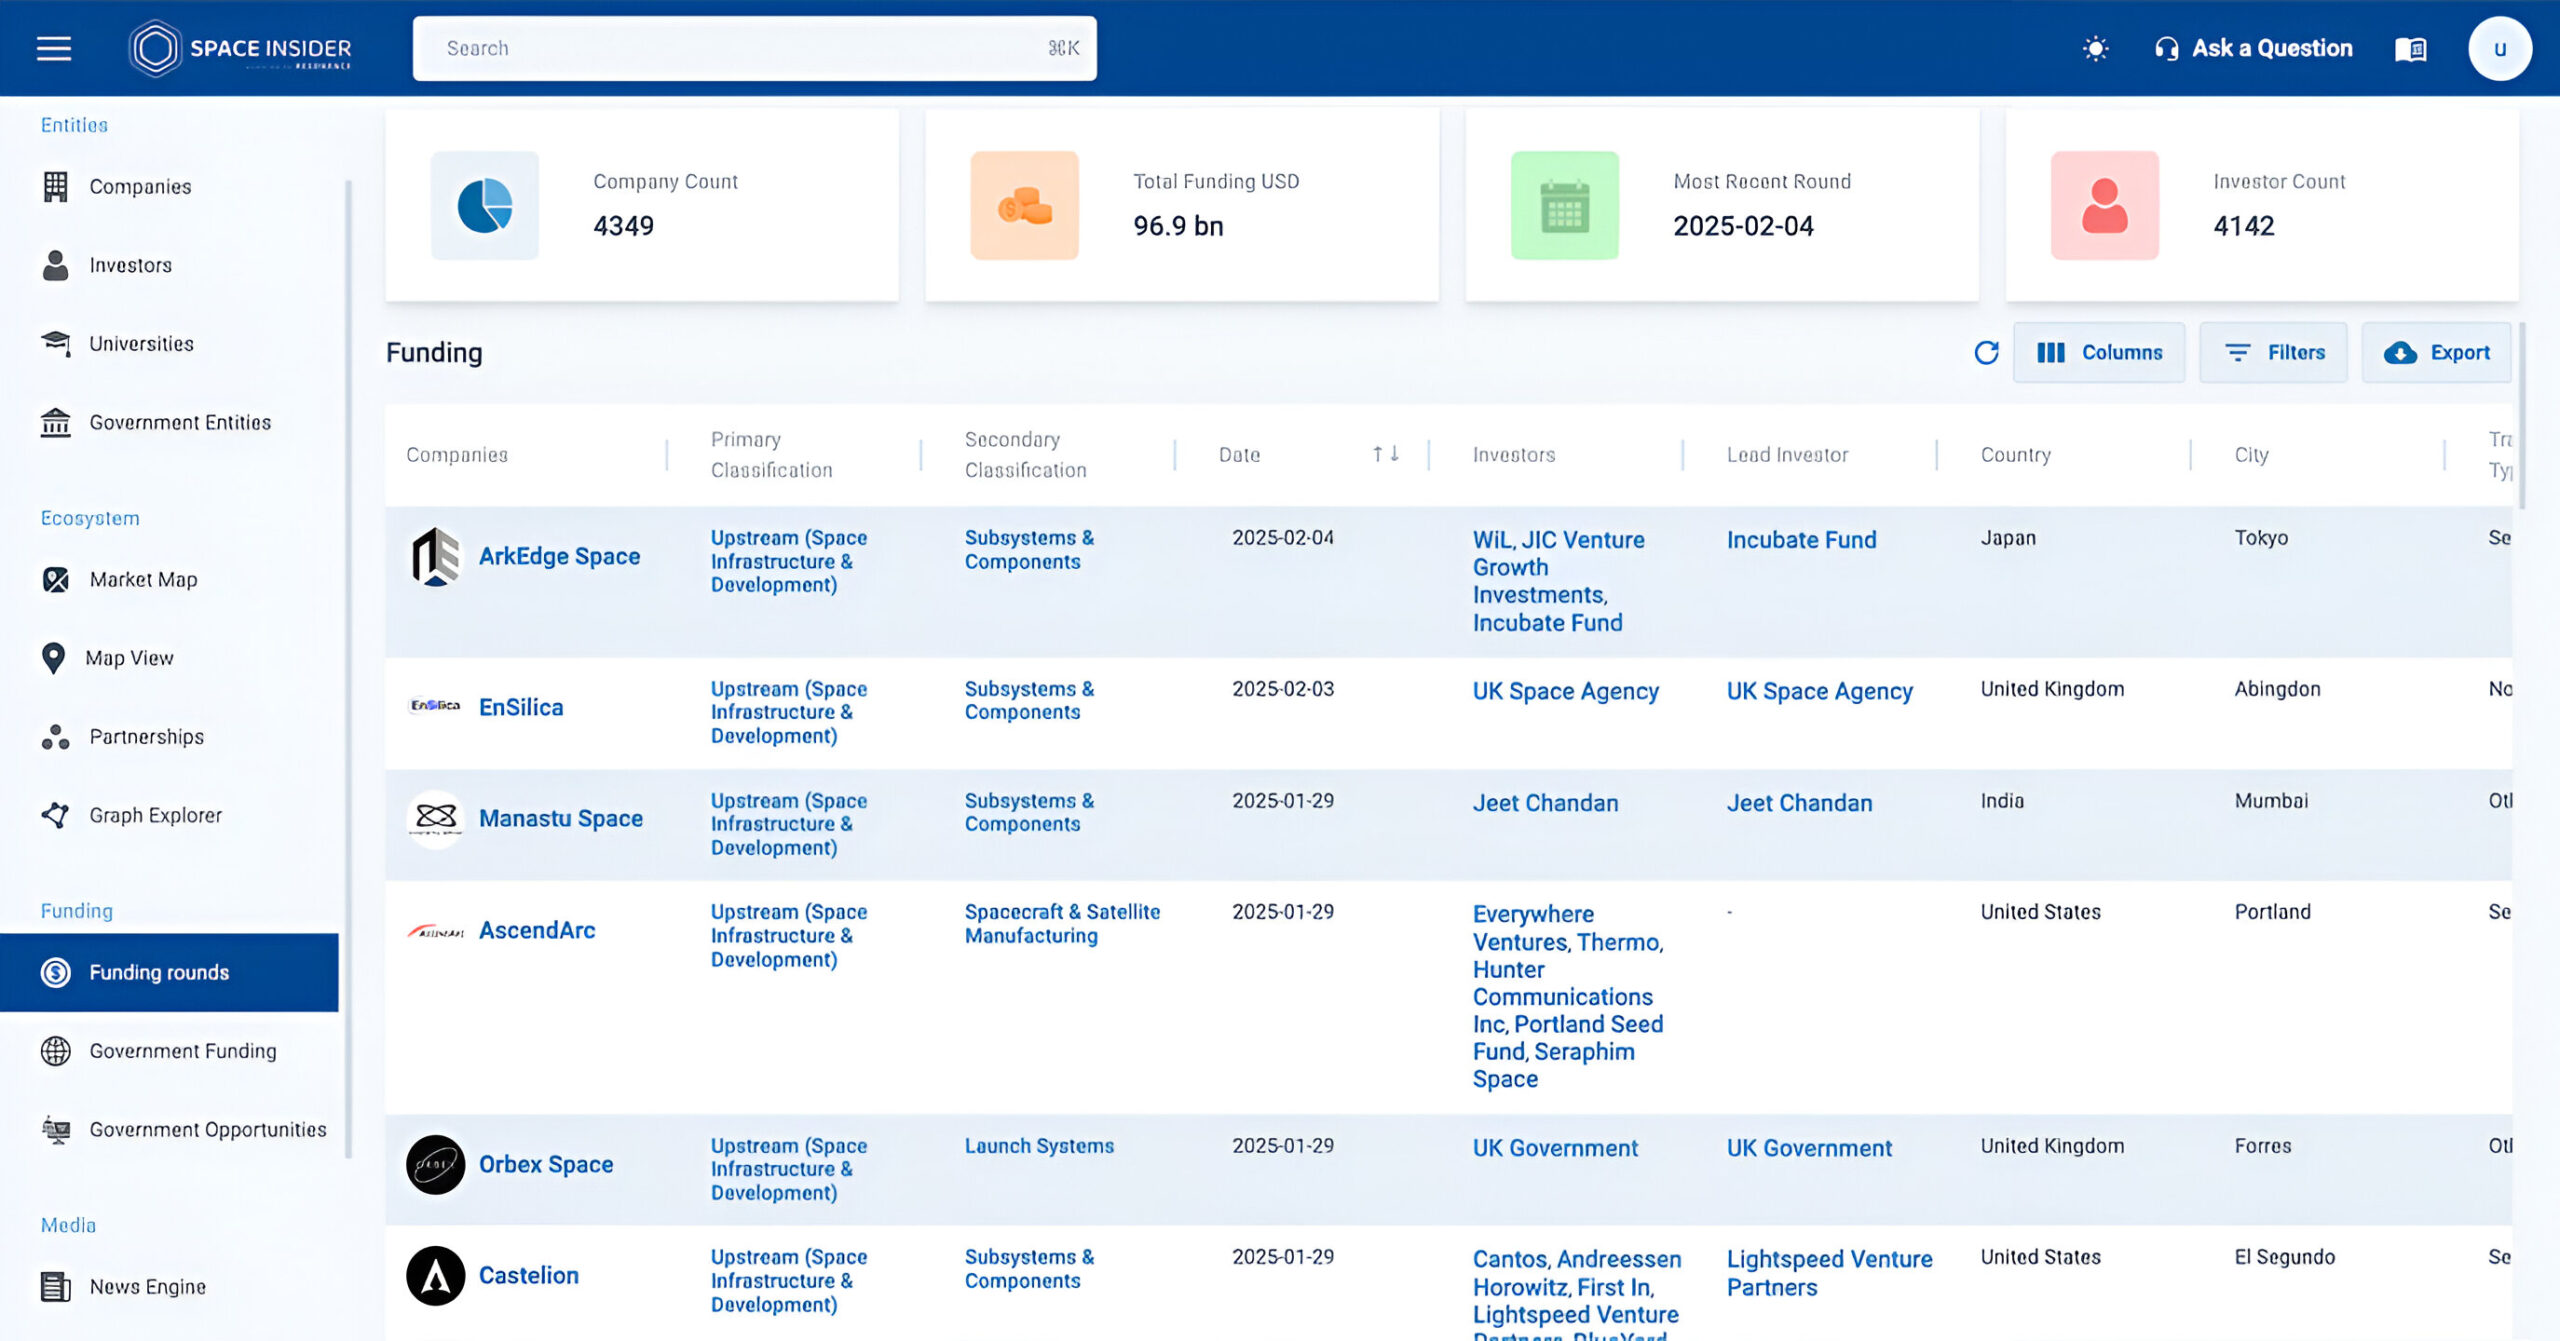2560x1341 pixels.
Task: Open Lightspeed Venture Partners lead investor link
Action: (x=1829, y=1273)
